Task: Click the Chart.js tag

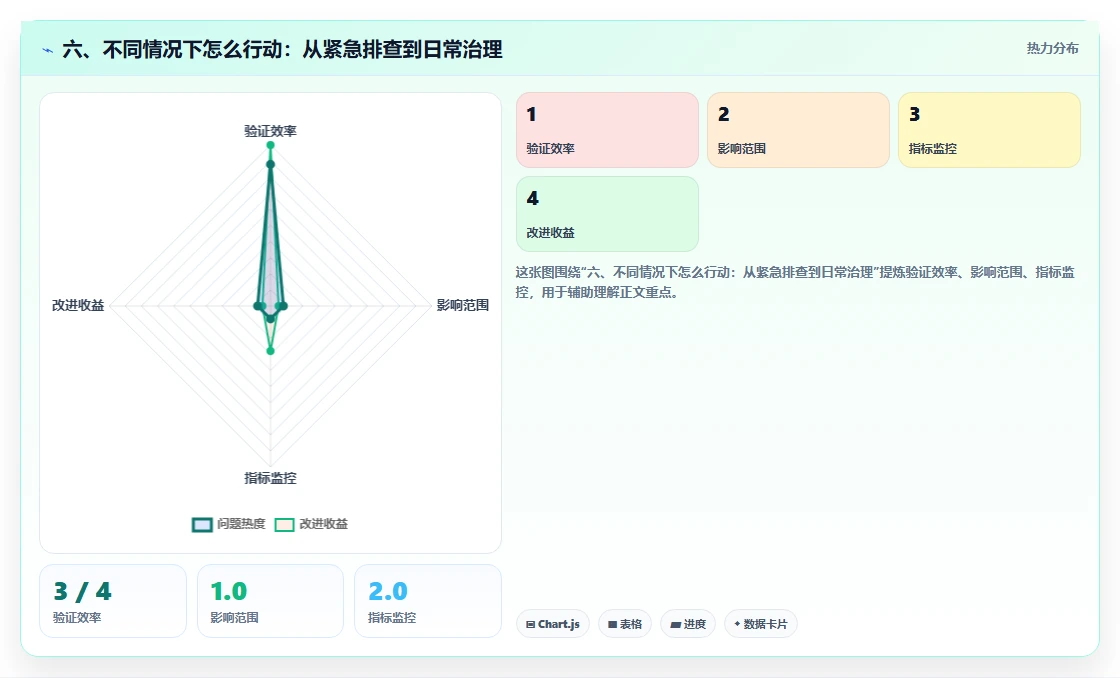Action: pos(553,624)
